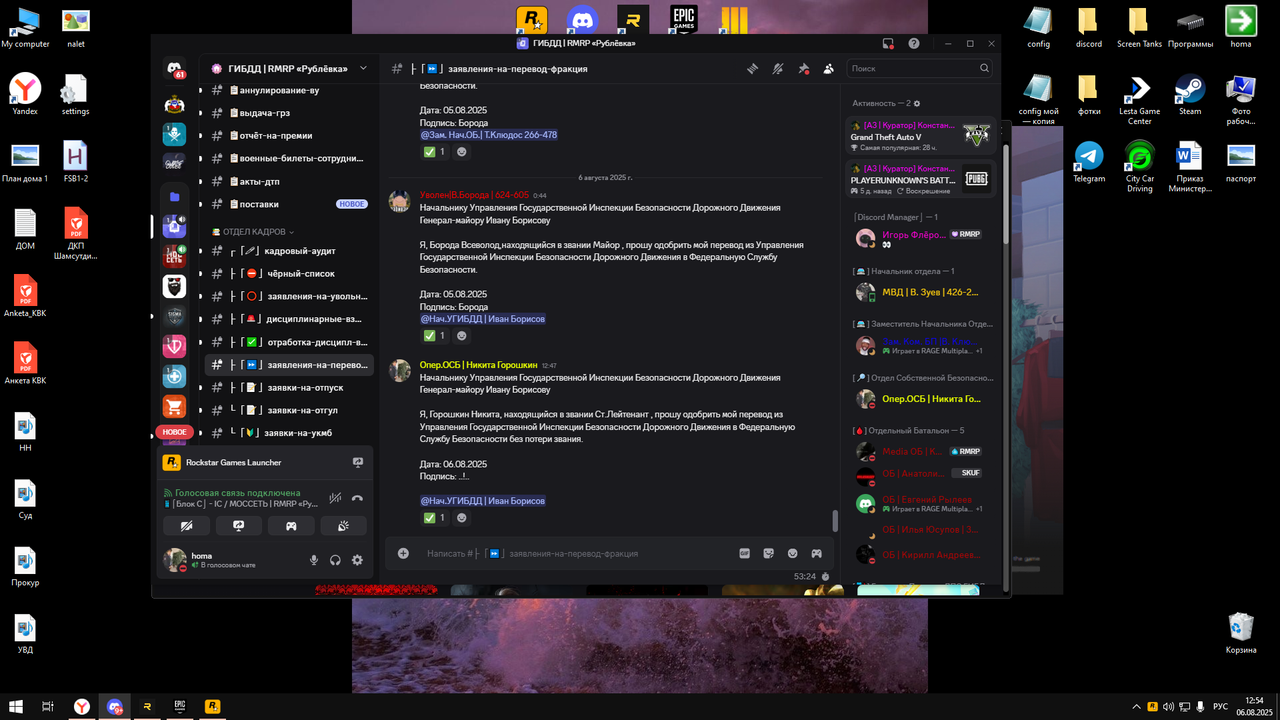Open the чёрный-список channel
Viewport: 1280px width, 720px height.
tap(289, 273)
